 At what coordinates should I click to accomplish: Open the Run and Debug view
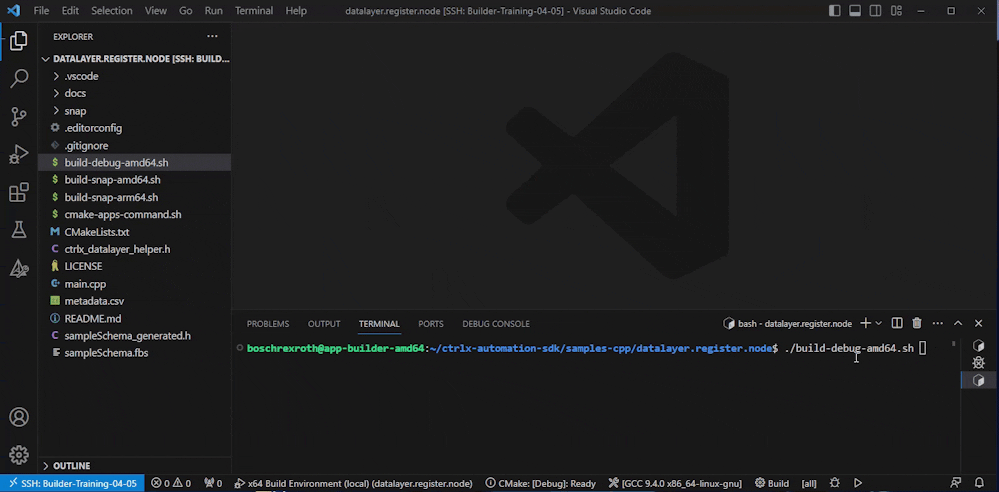tap(18, 154)
